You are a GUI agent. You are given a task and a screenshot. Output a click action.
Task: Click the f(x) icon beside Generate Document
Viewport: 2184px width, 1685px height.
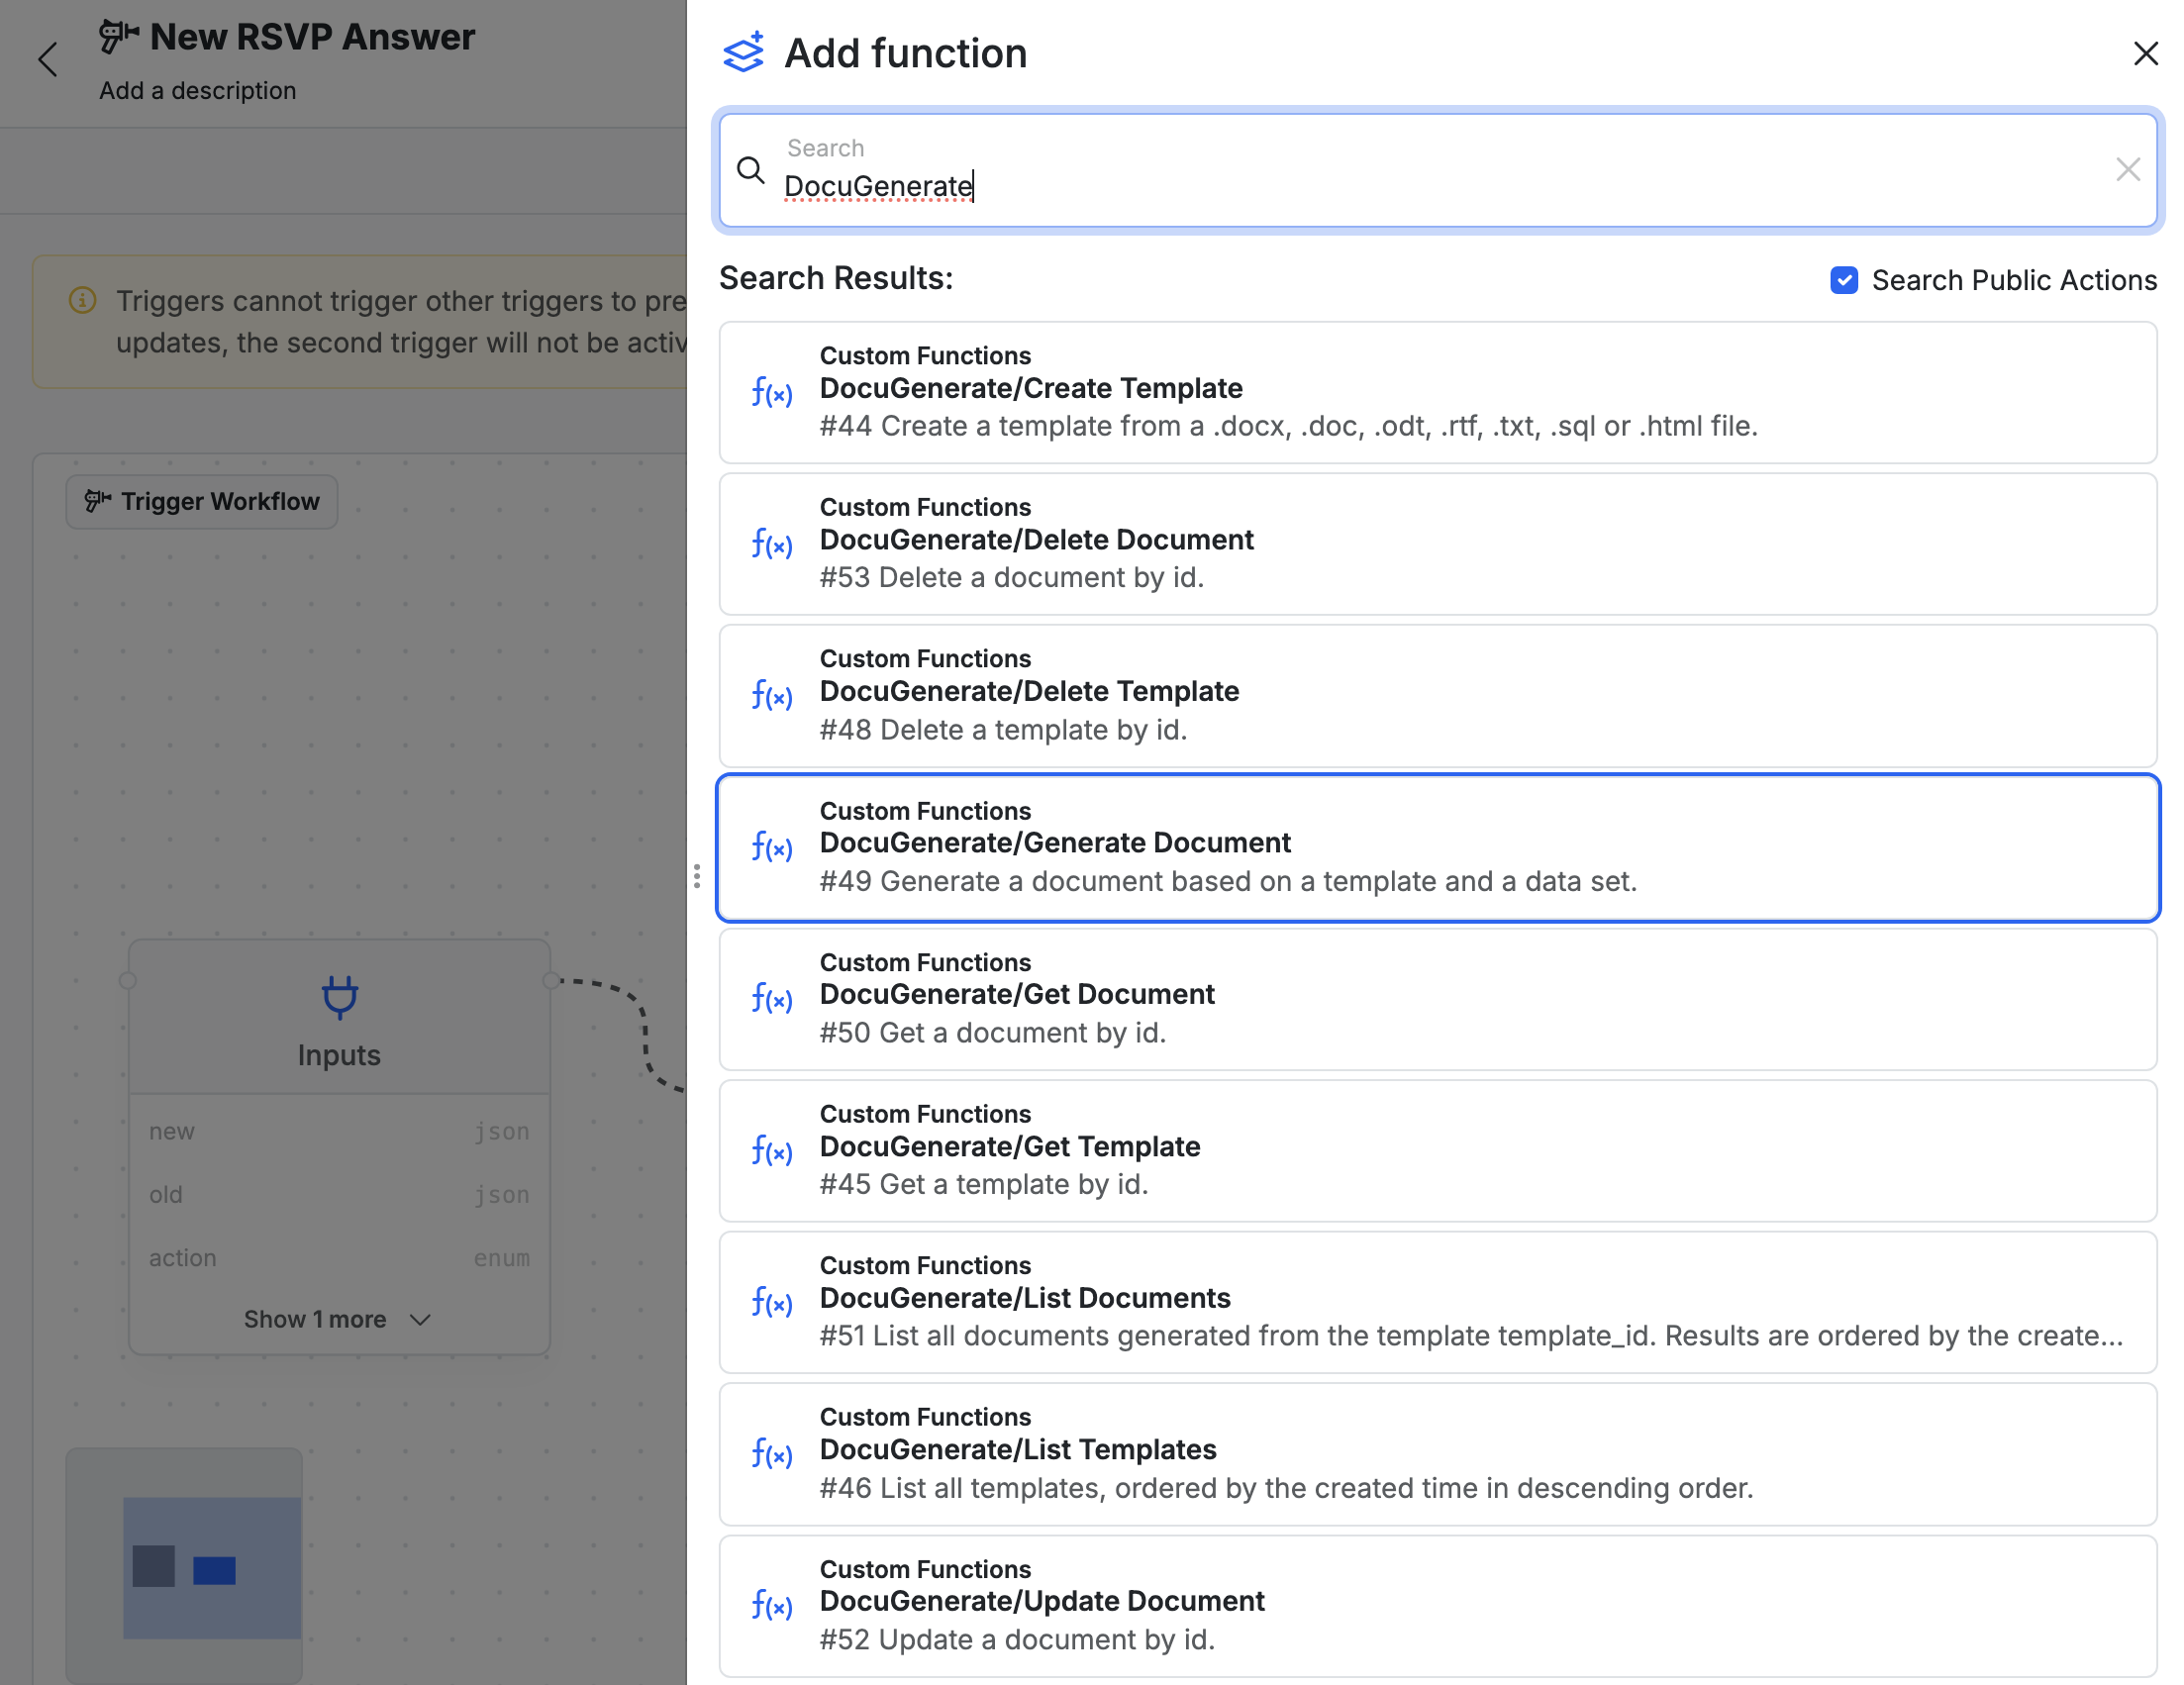tap(771, 846)
